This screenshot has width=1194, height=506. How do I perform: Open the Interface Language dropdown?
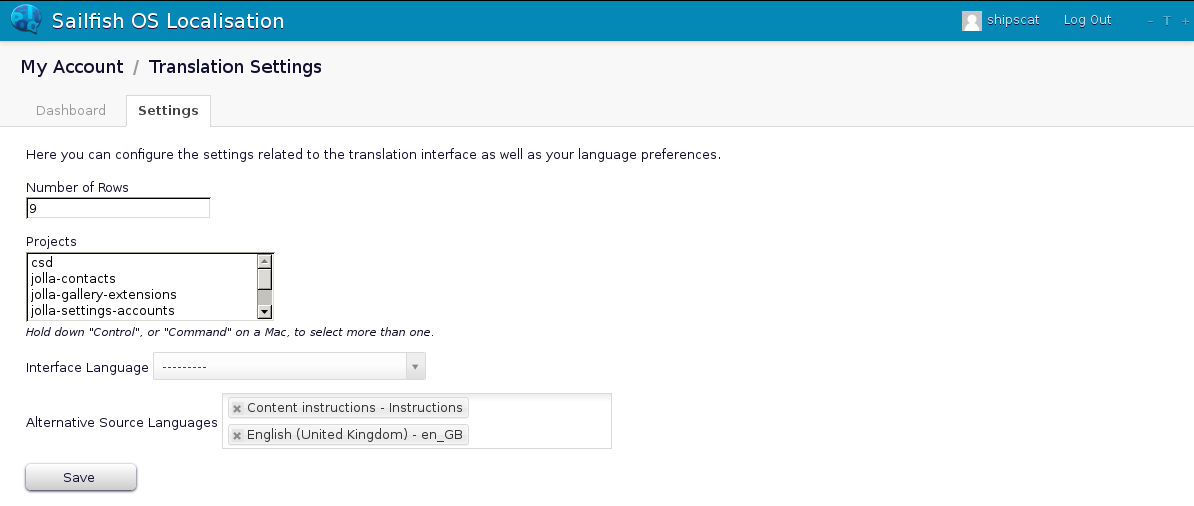289,367
